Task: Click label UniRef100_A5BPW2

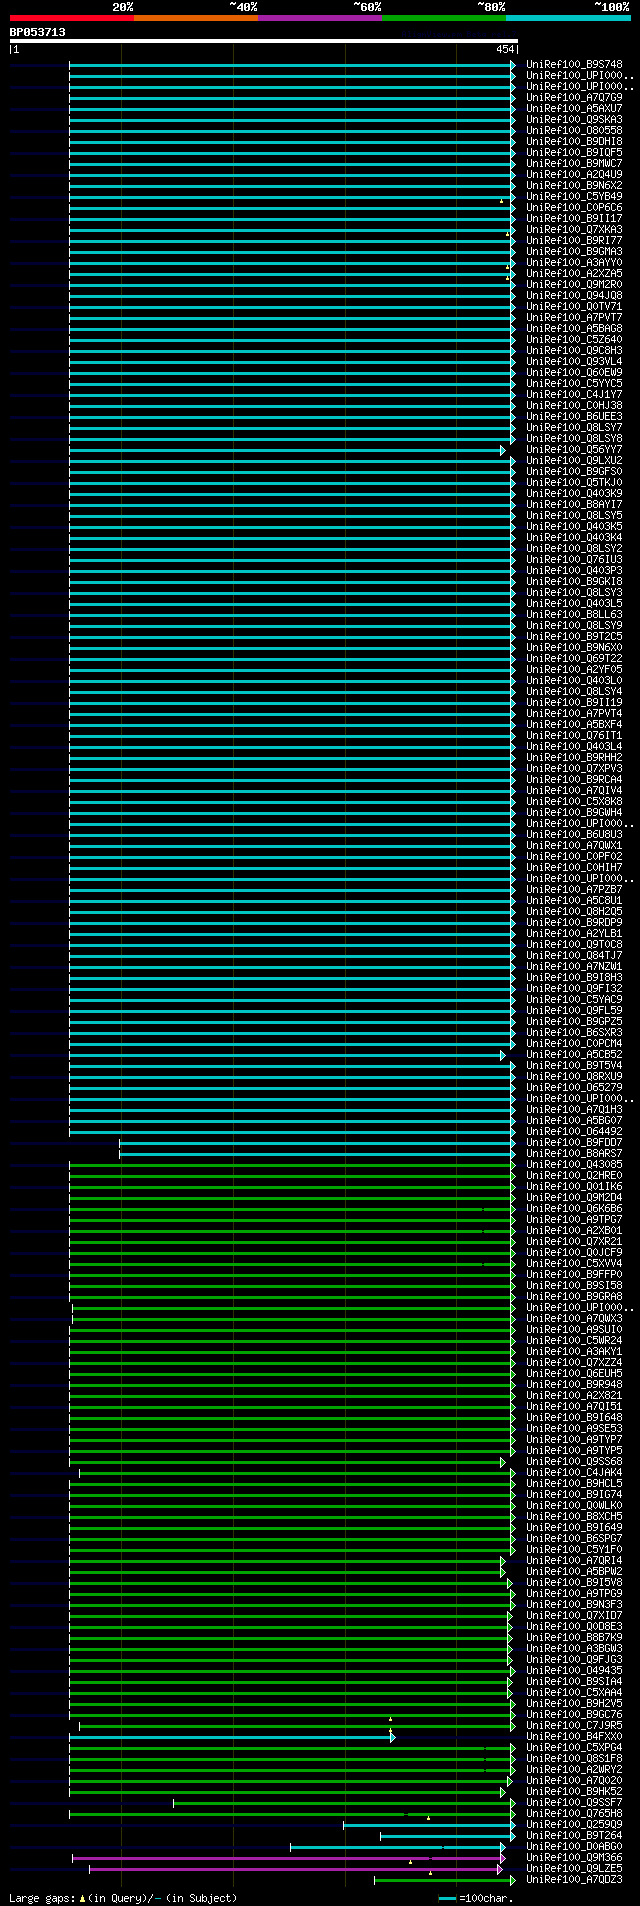Action: (x=574, y=1571)
